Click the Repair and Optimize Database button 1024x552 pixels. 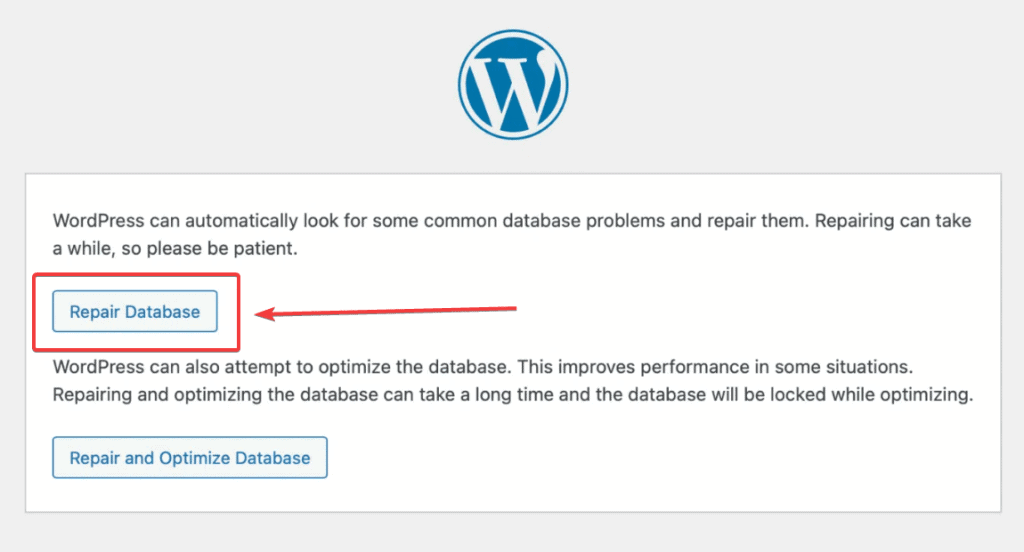(190, 458)
